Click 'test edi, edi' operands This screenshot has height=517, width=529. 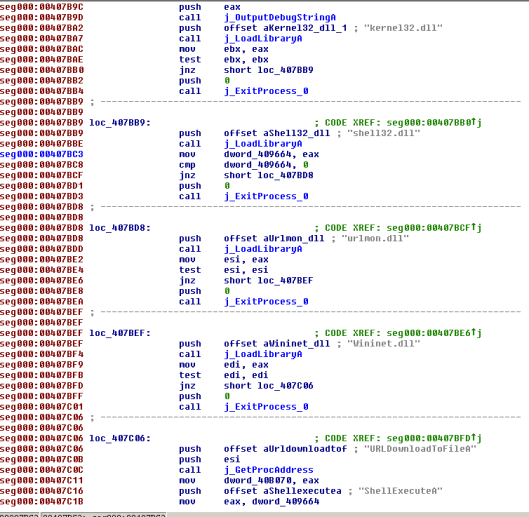pos(246,375)
